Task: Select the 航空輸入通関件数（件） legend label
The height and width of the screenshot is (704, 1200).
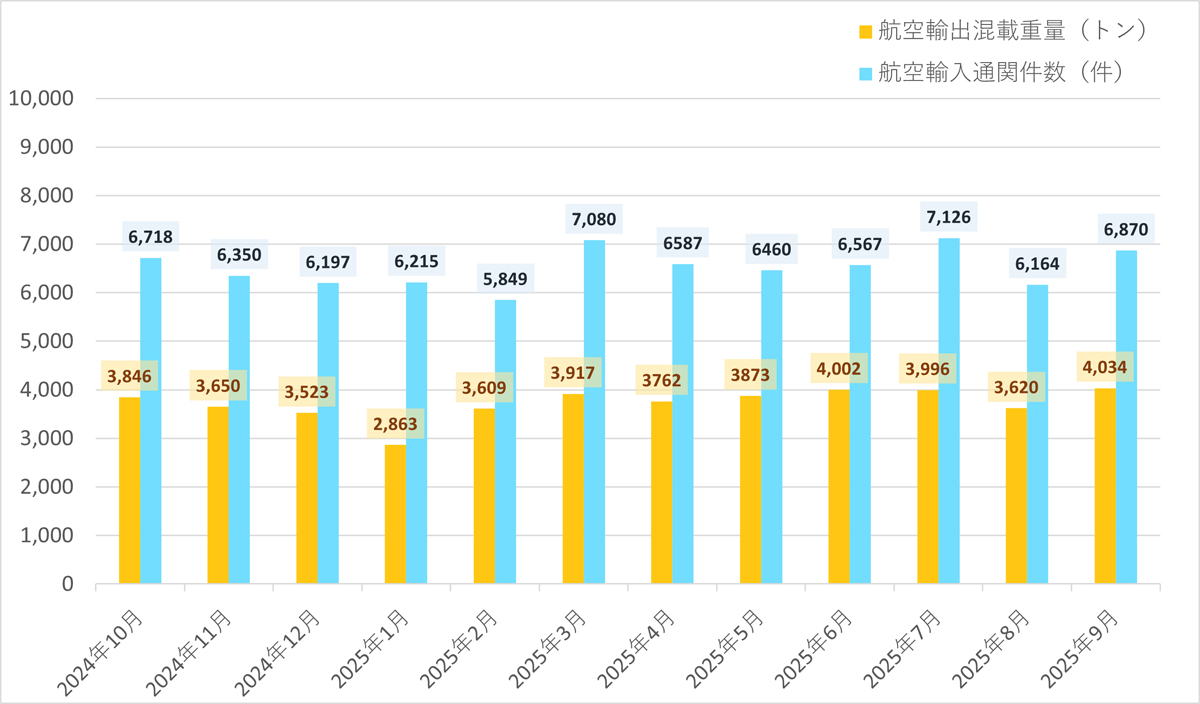Action: coord(1000,73)
